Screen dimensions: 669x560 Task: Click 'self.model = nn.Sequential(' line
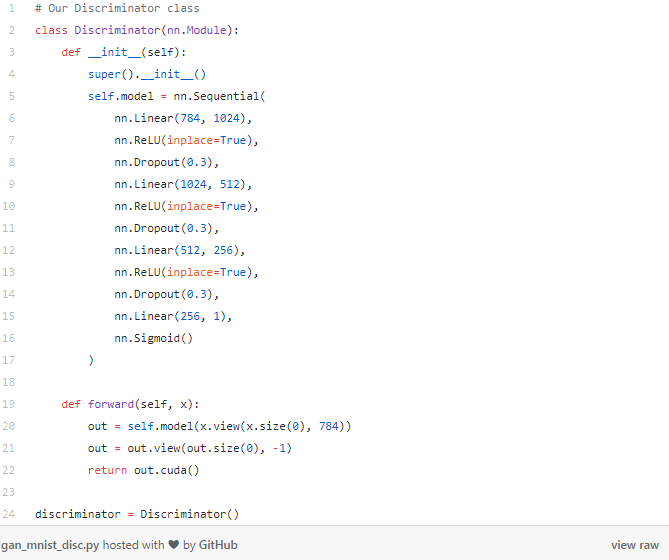pyautogui.click(x=177, y=96)
